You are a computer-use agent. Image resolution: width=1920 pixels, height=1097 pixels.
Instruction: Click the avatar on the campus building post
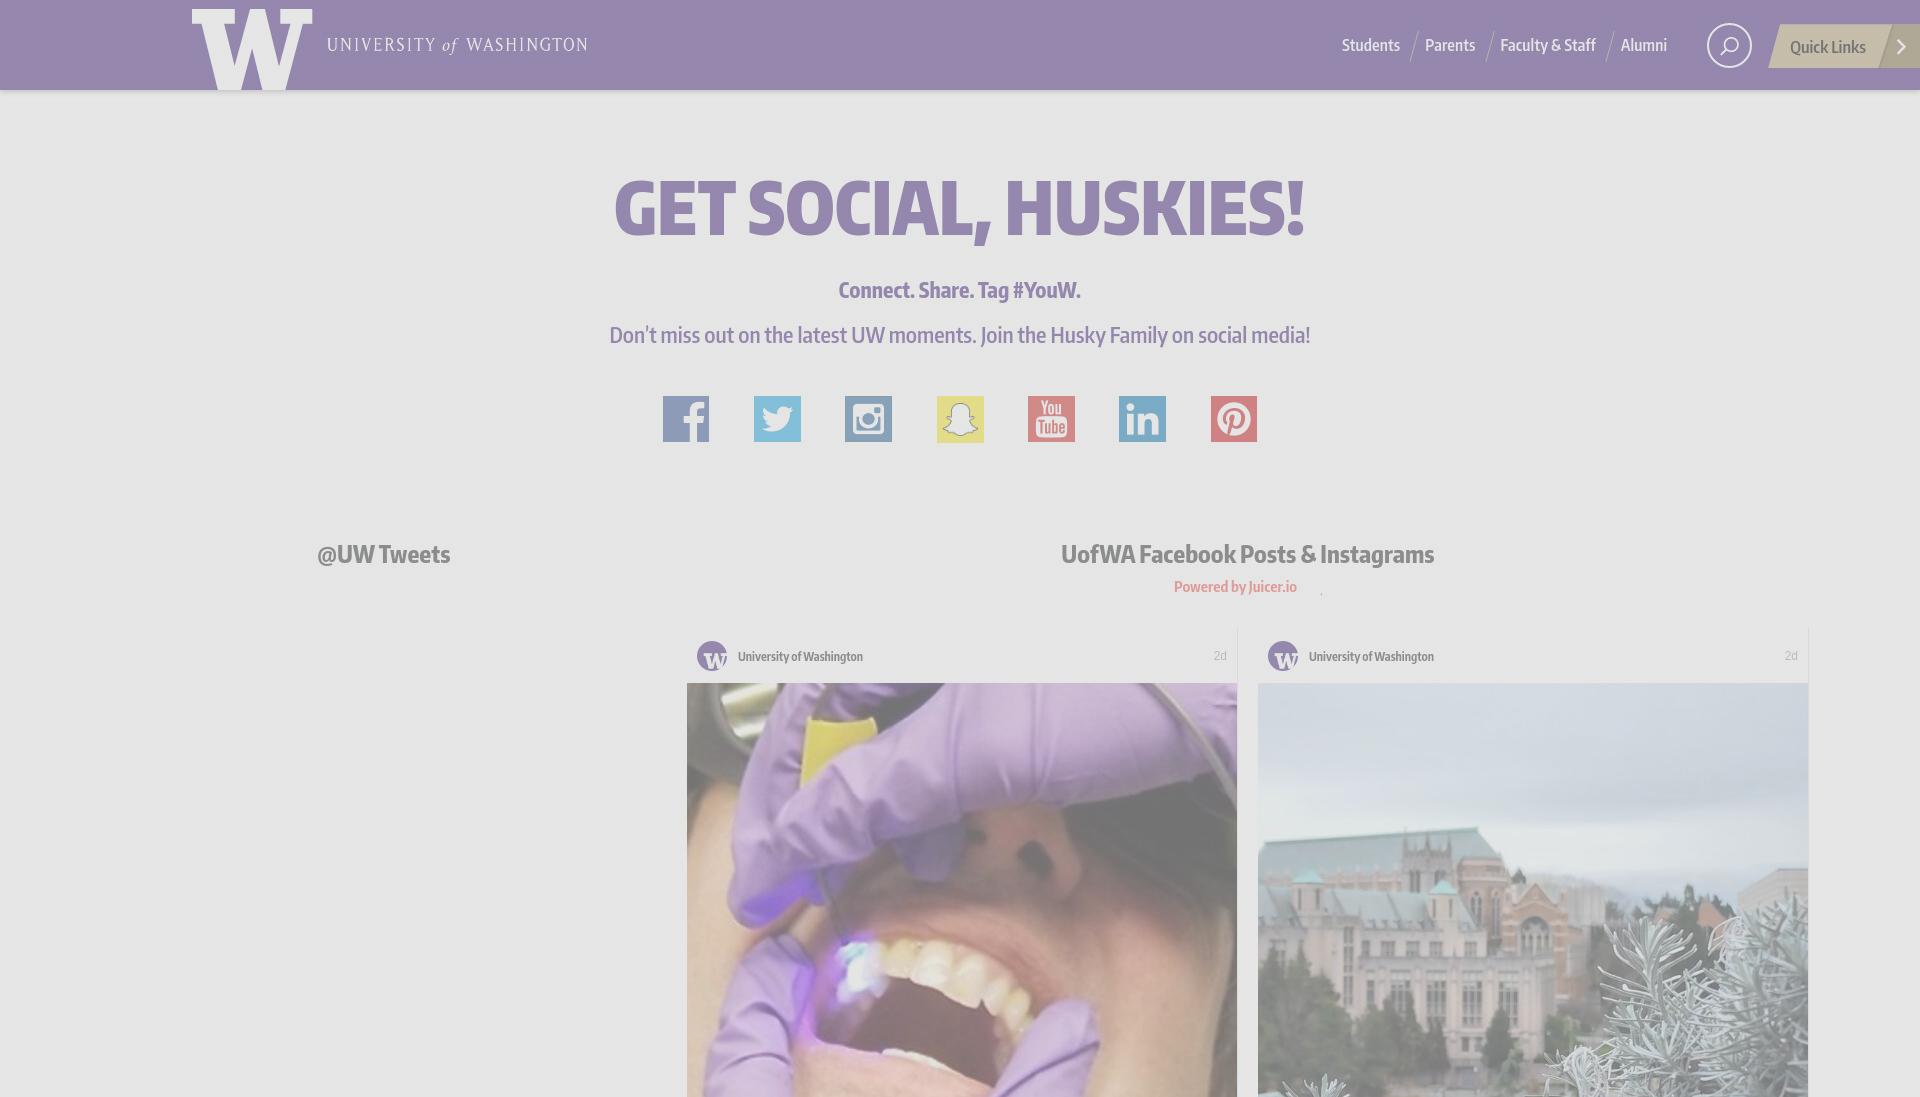1283,656
